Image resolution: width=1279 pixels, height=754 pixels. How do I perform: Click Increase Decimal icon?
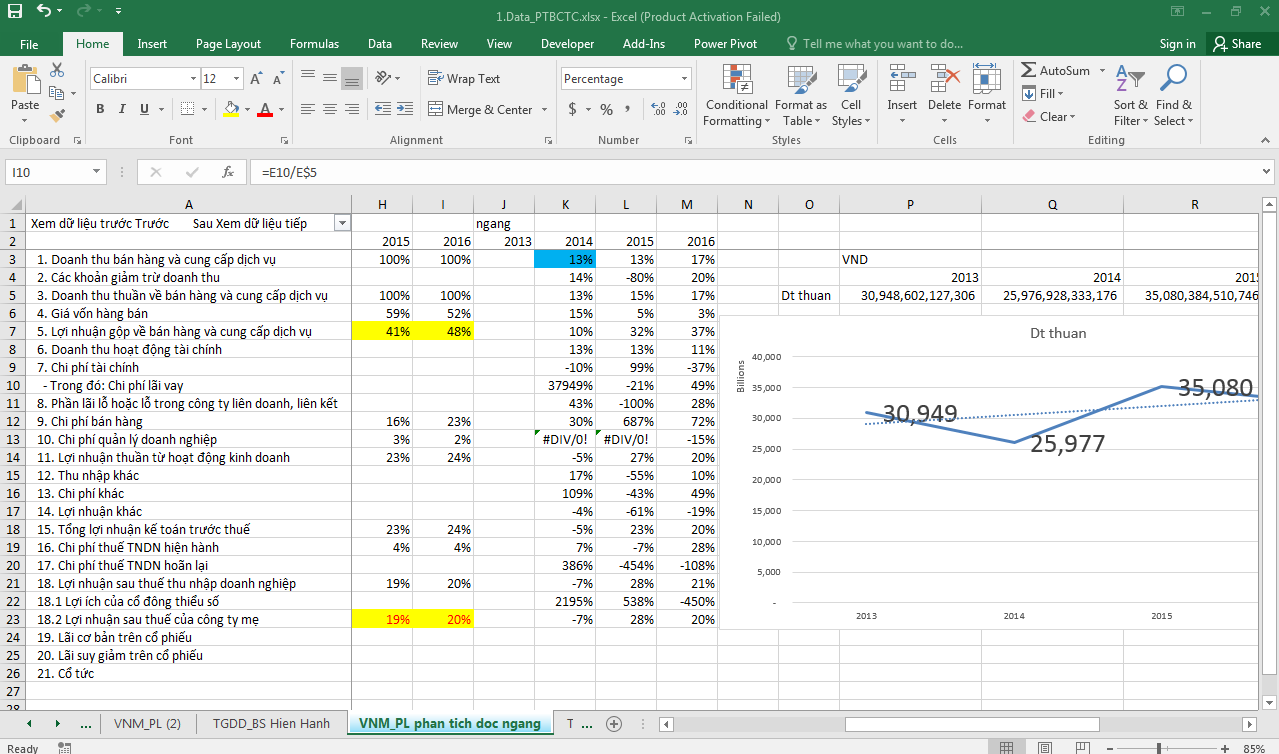658,109
